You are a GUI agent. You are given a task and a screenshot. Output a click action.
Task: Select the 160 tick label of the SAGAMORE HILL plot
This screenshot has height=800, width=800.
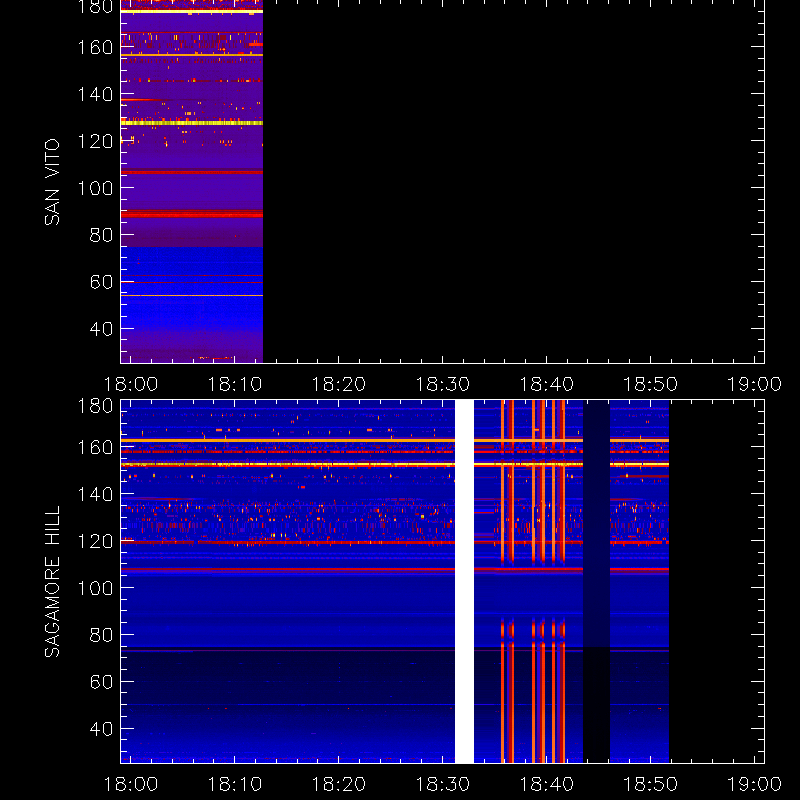[95, 447]
